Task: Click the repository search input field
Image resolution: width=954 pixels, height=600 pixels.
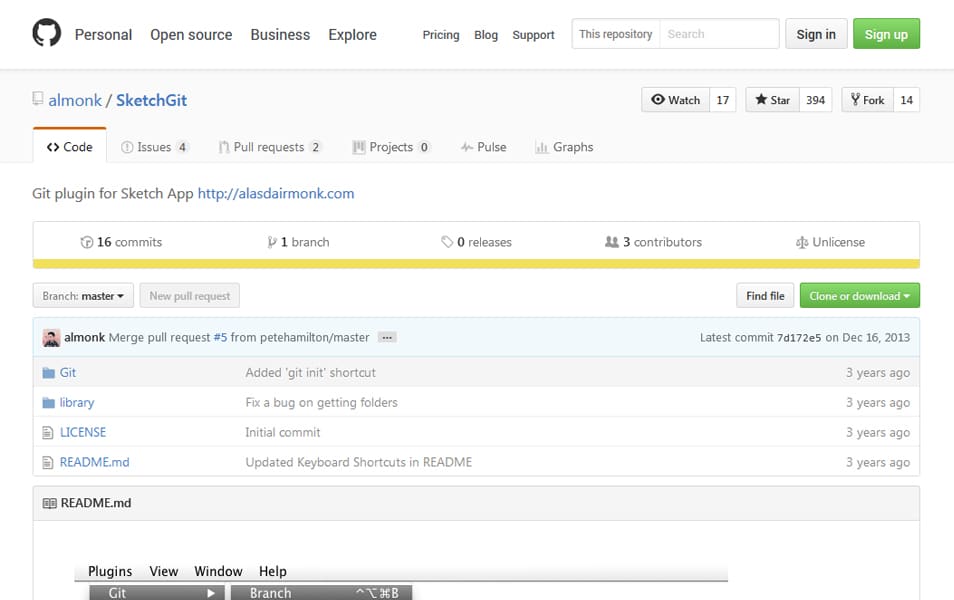Action: pos(718,34)
